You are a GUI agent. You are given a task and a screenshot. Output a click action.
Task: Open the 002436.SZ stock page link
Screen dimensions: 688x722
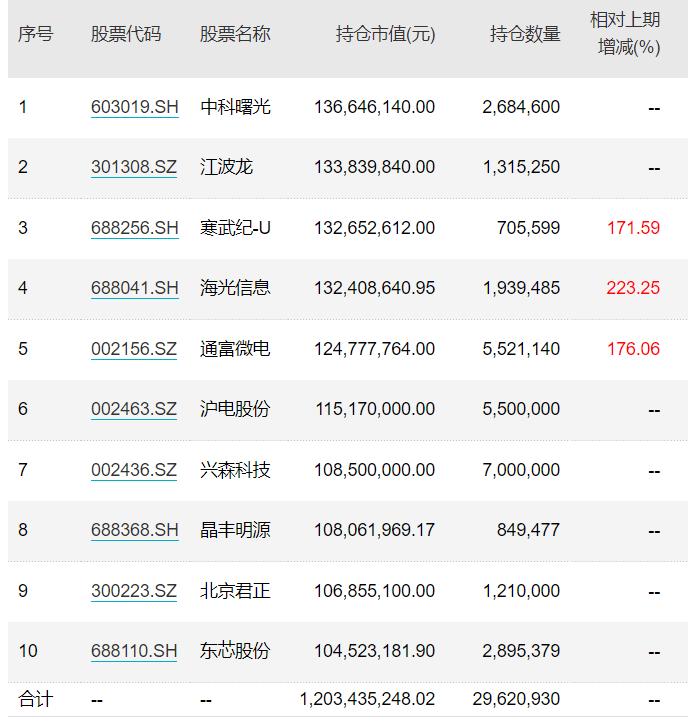(134, 470)
